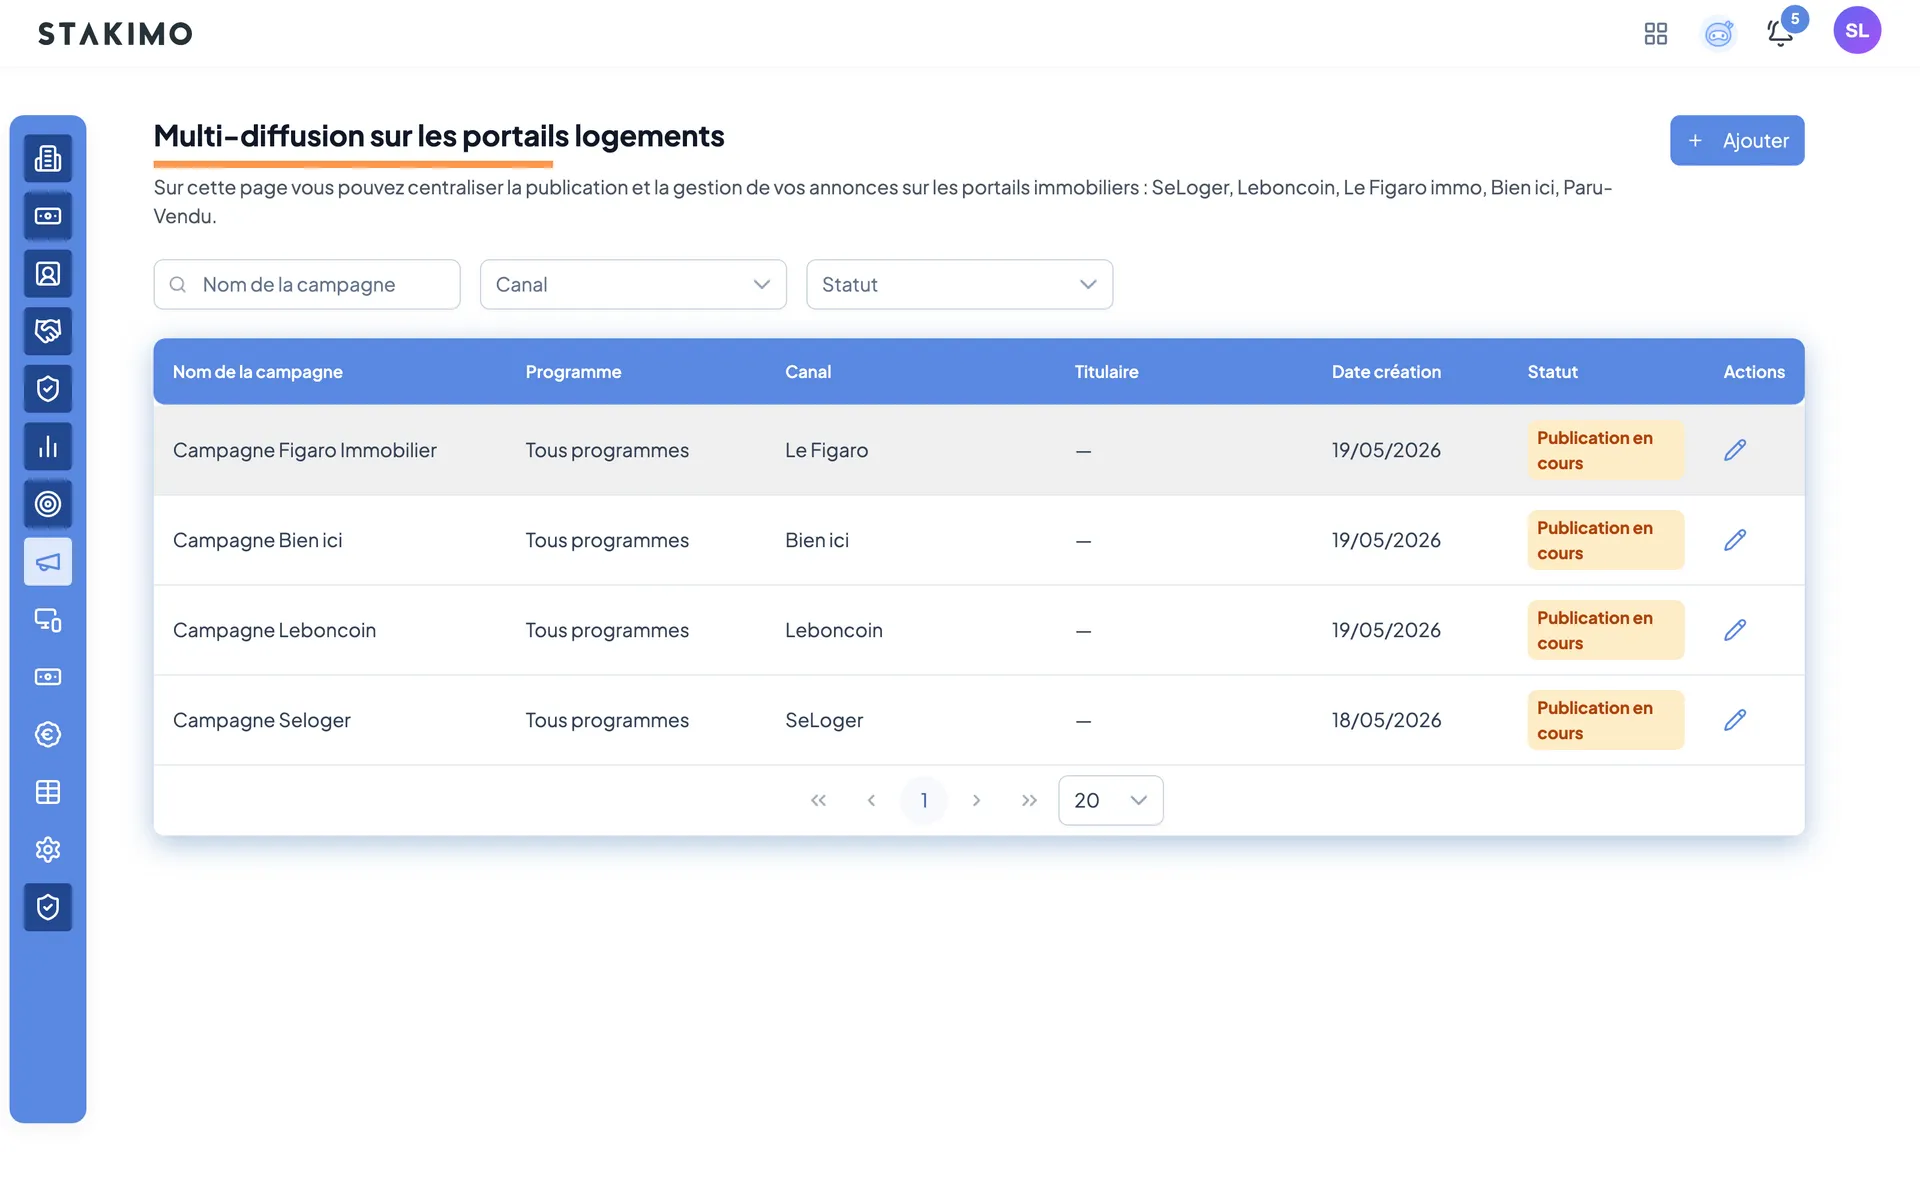This screenshot has height=1200, width=1920.
Task: Select page 1 in pagination
Action: [x=924, y=800]
